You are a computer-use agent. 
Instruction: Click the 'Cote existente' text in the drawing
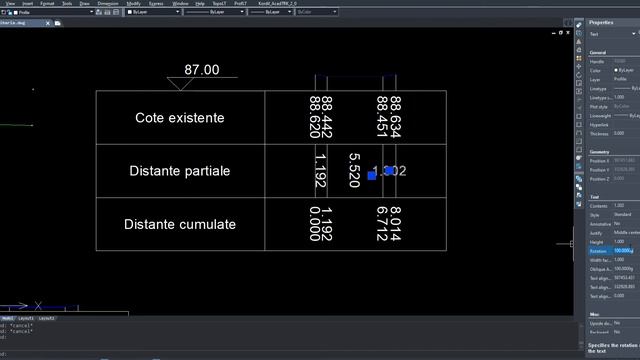point(180,118)
